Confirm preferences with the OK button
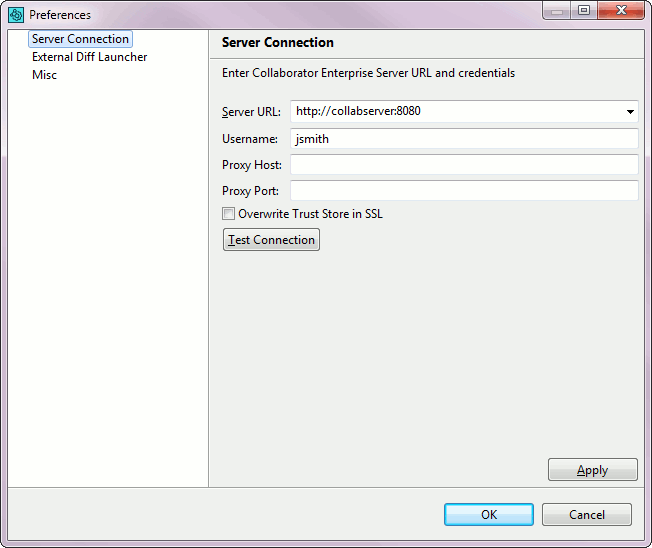This screenshot has height=548, width=652. coord(488,515)
